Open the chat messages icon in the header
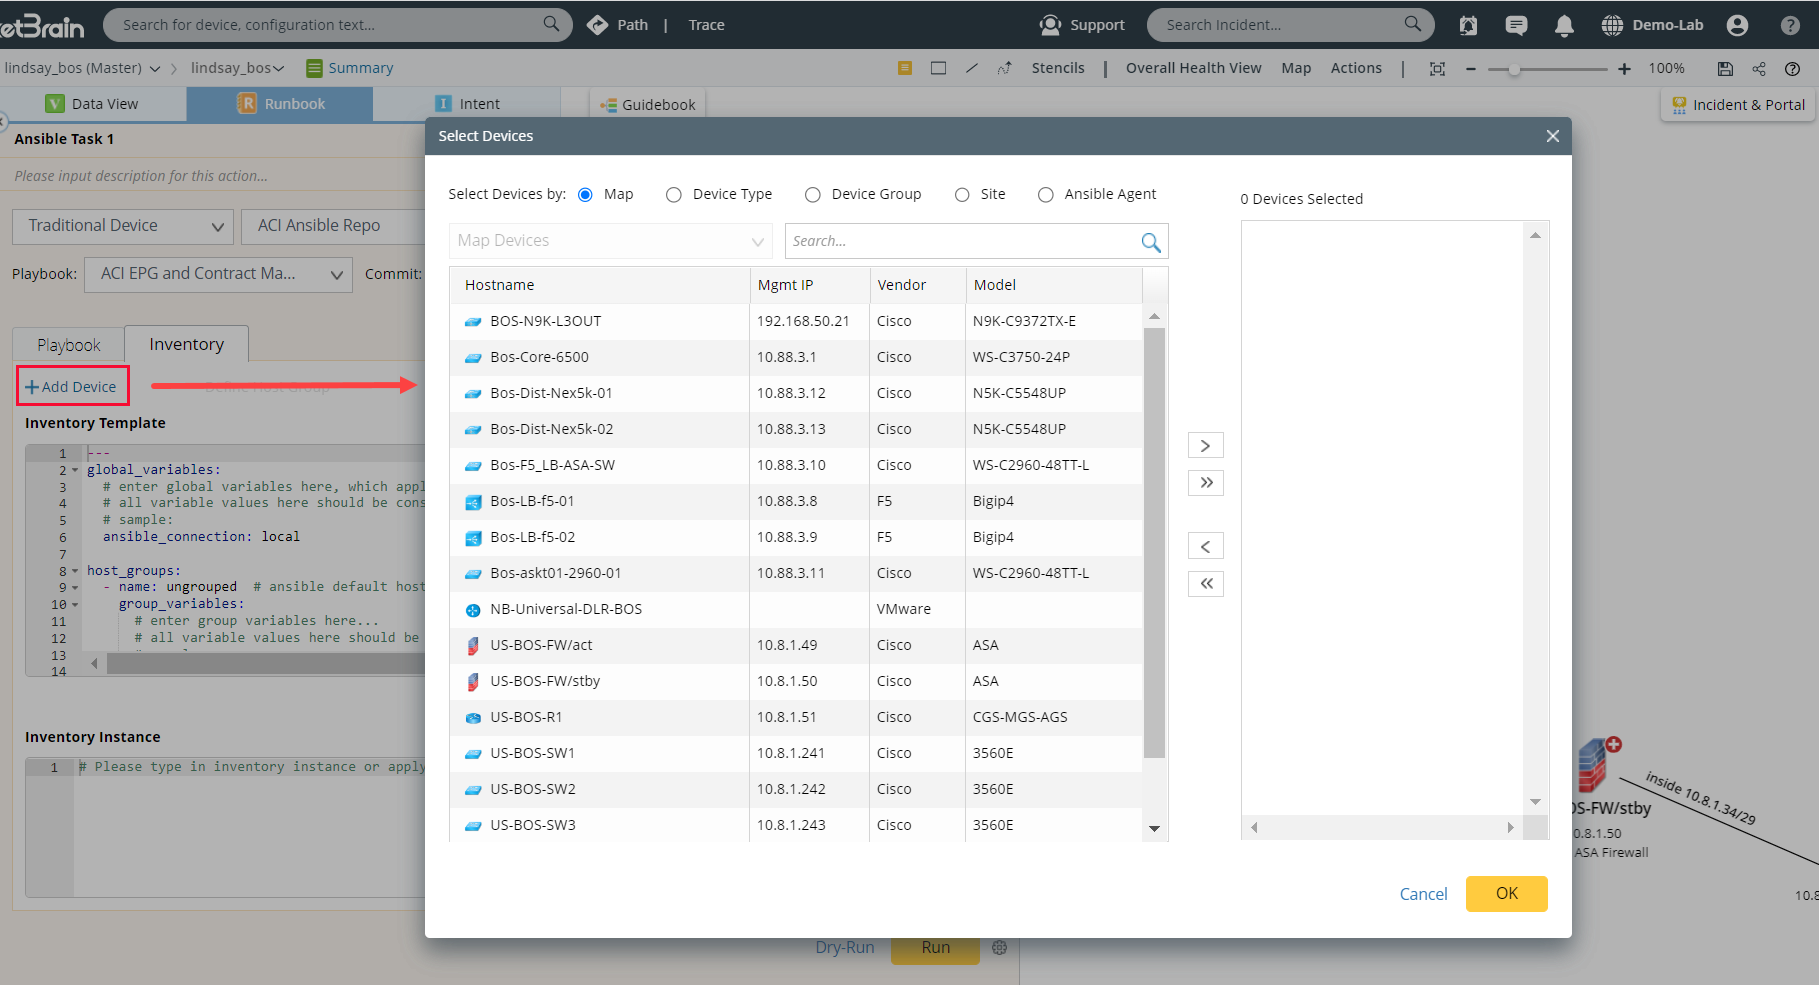Screen dimensions: 1819x985 (1516, 24)
